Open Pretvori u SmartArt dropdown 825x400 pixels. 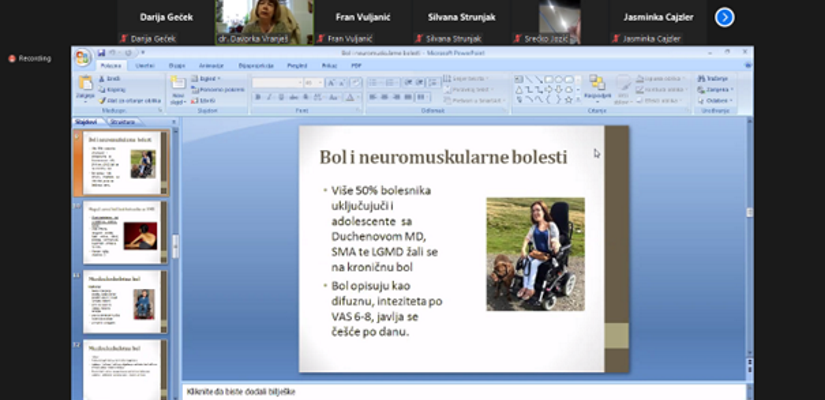[475, 100]
